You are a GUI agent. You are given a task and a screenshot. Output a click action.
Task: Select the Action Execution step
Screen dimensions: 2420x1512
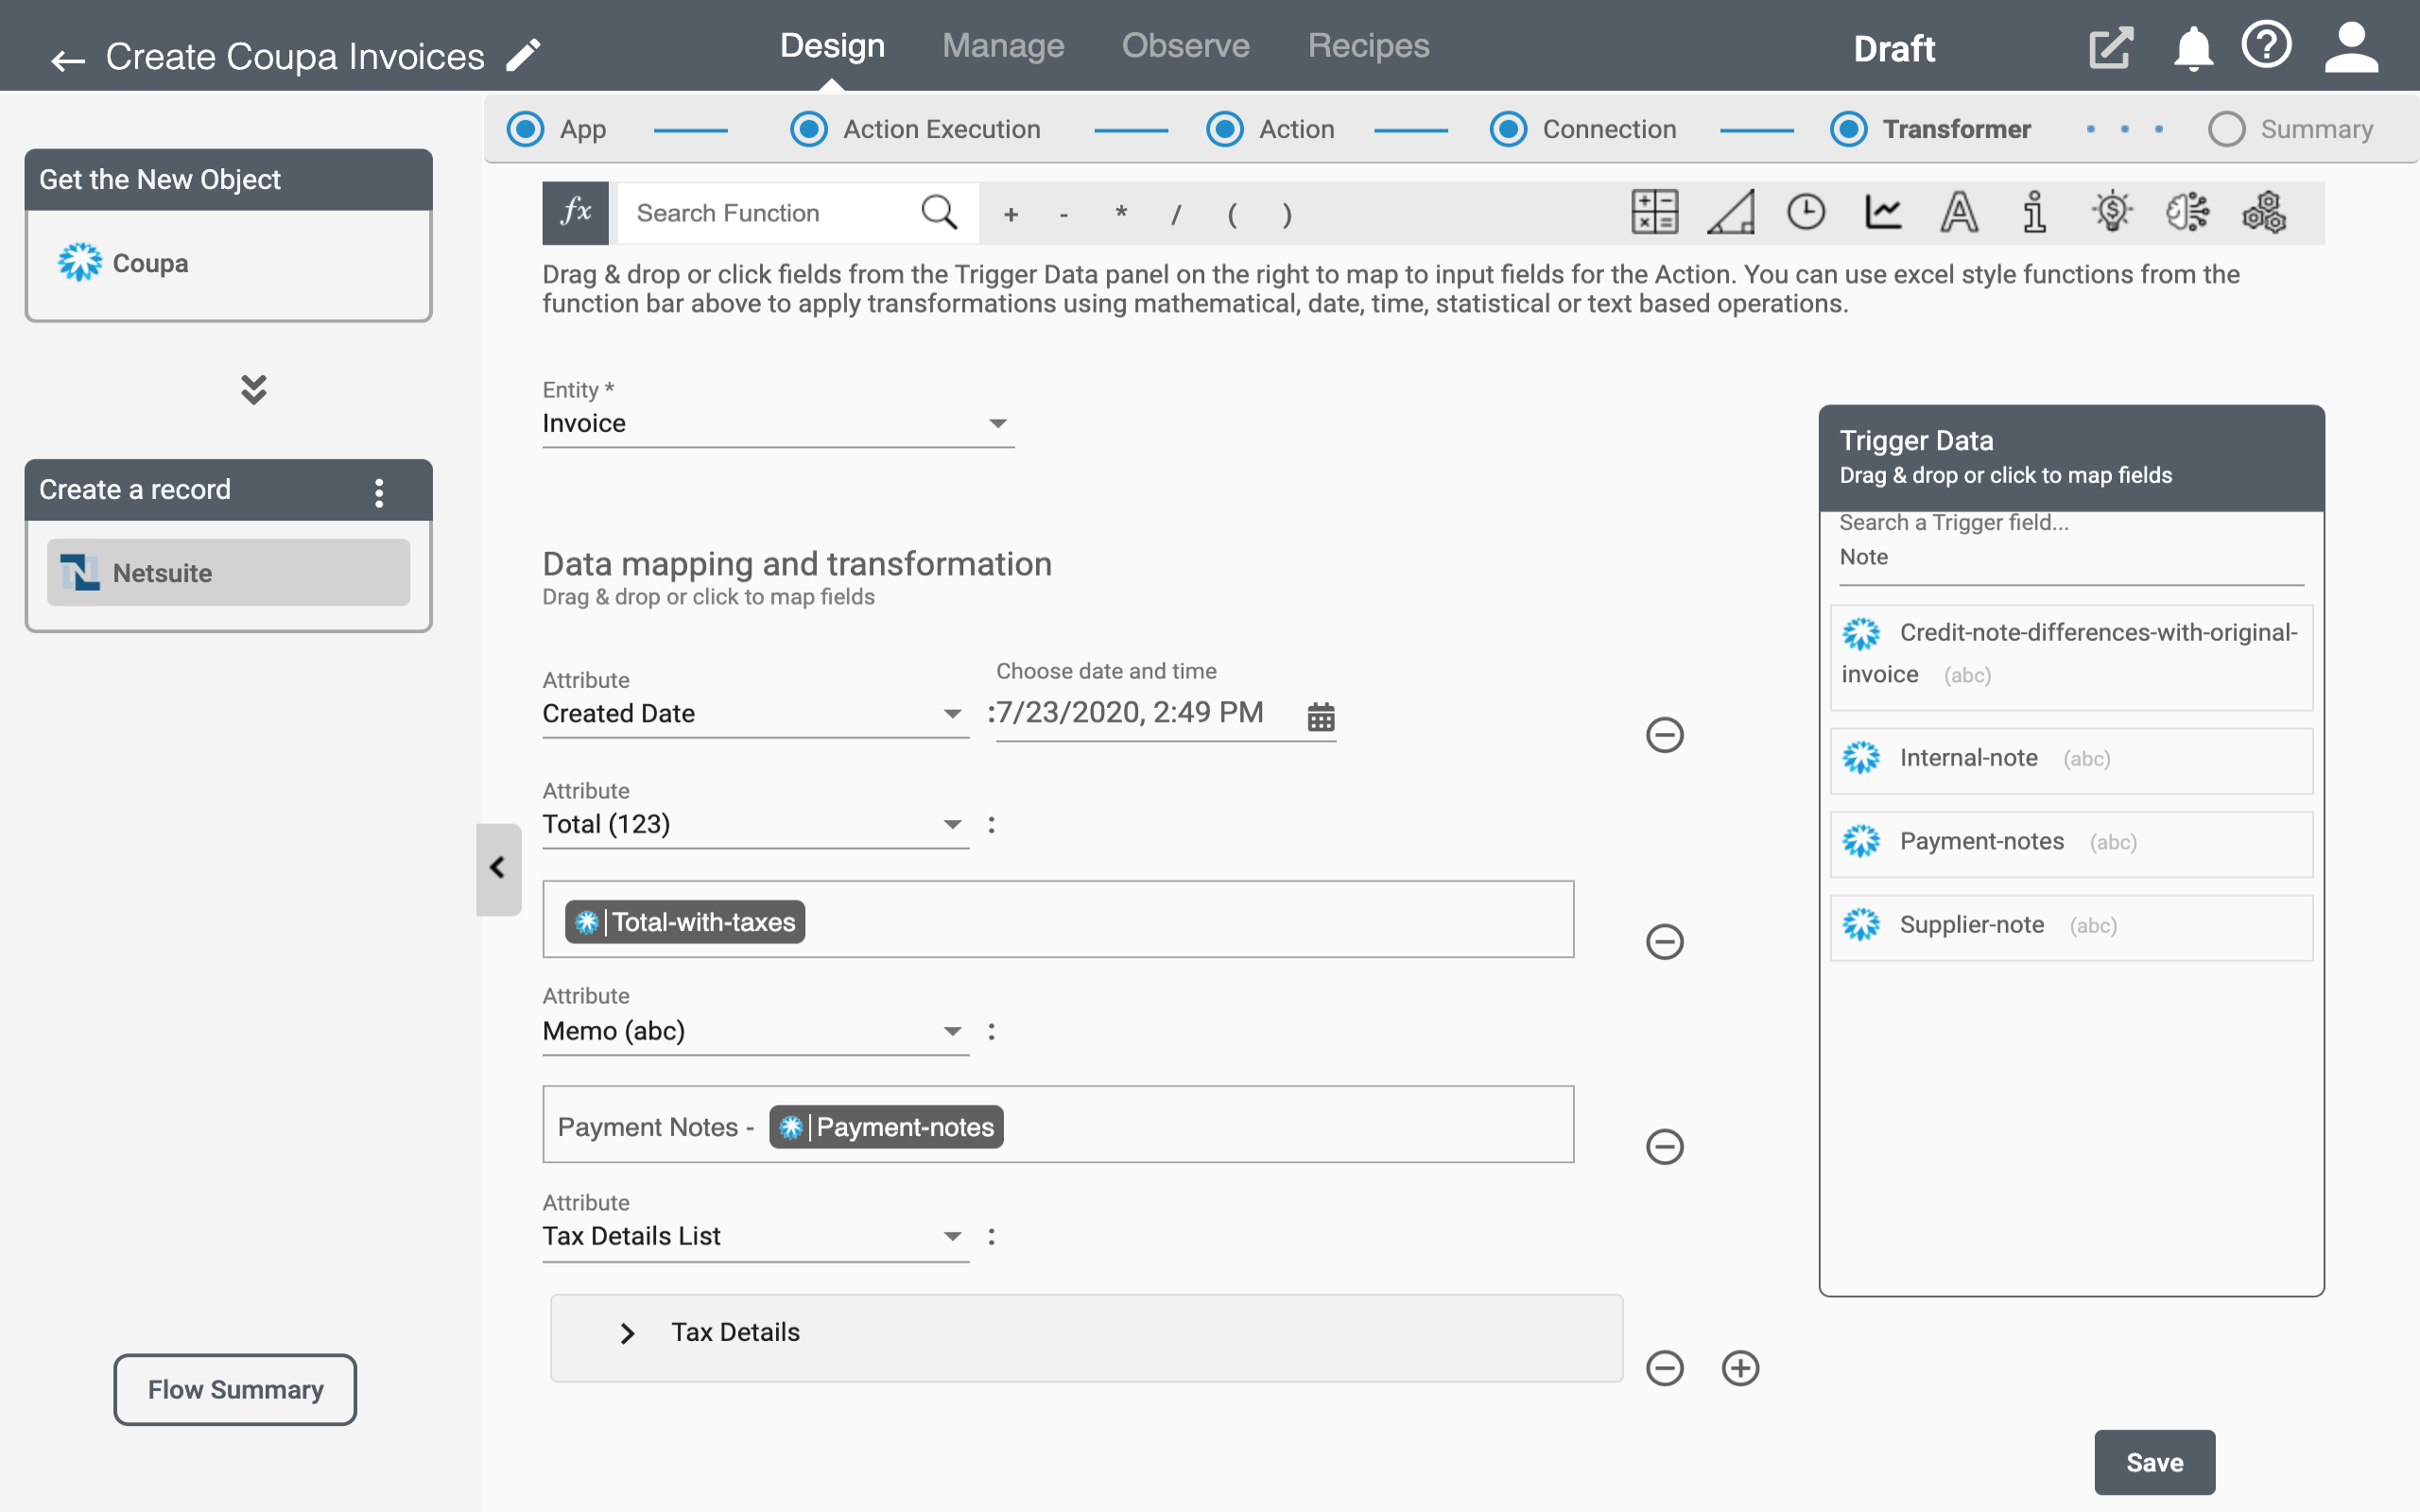809,129
